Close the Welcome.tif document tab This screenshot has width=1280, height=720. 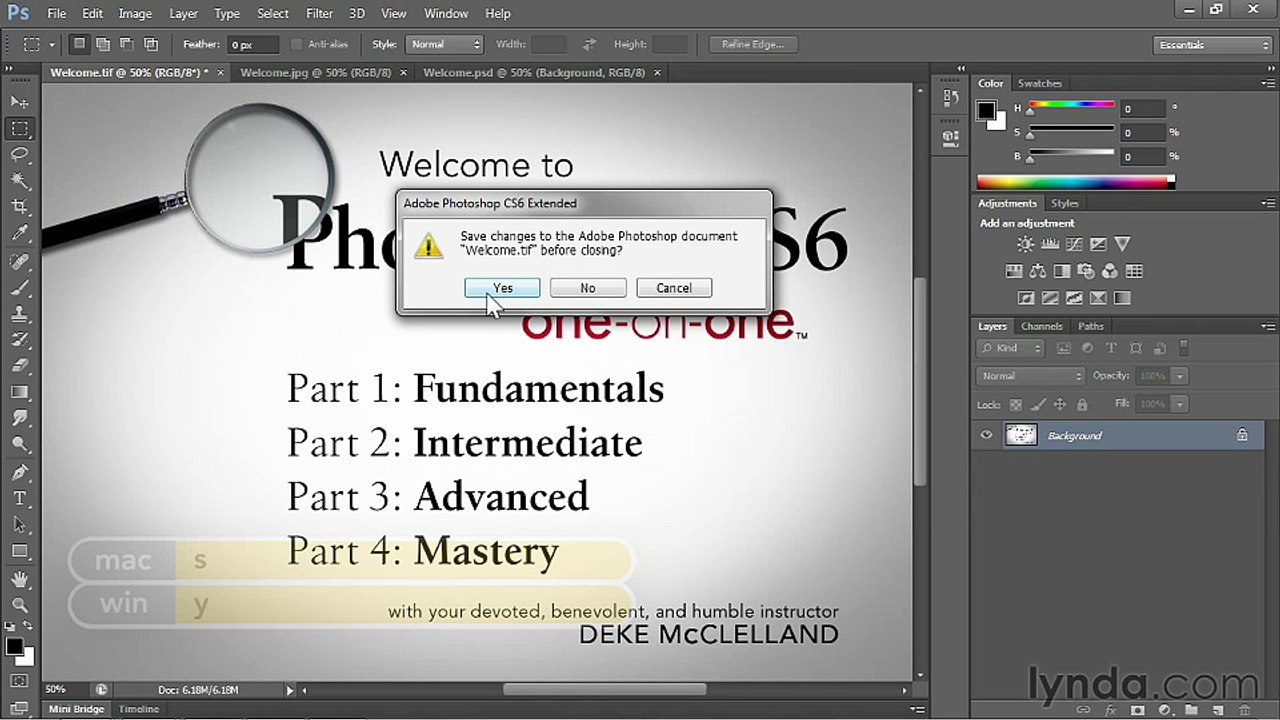click(x=220, y=72)
